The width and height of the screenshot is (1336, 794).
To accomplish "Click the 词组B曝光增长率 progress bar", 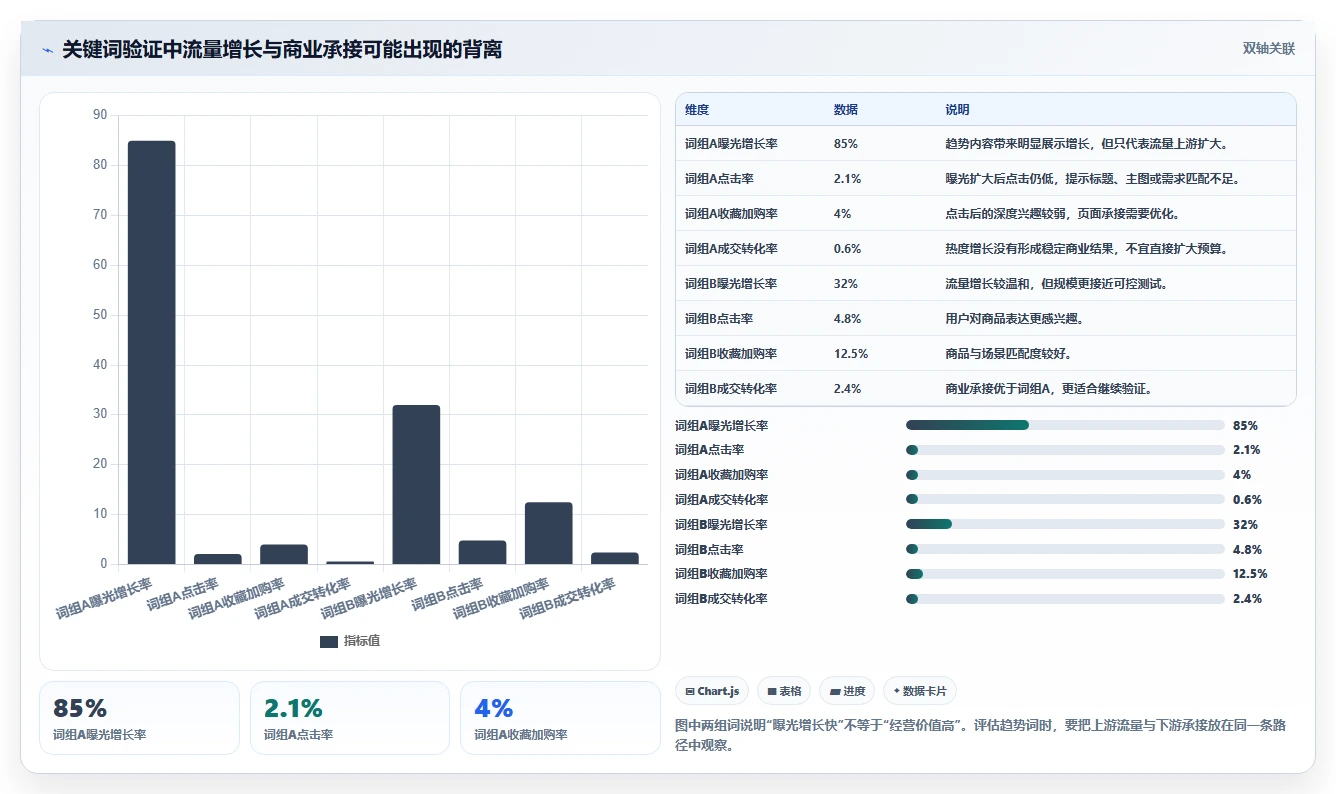I will pos(1065,524).
